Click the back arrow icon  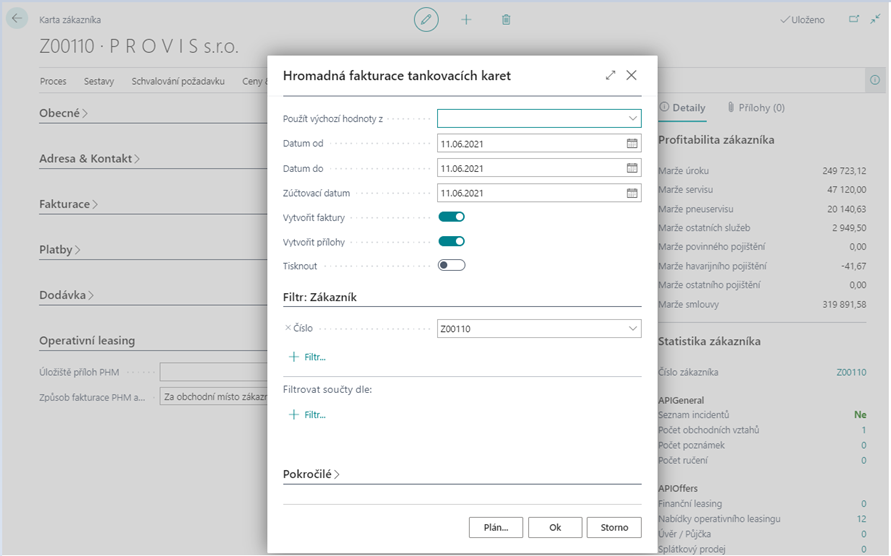[x=17, y=19]
